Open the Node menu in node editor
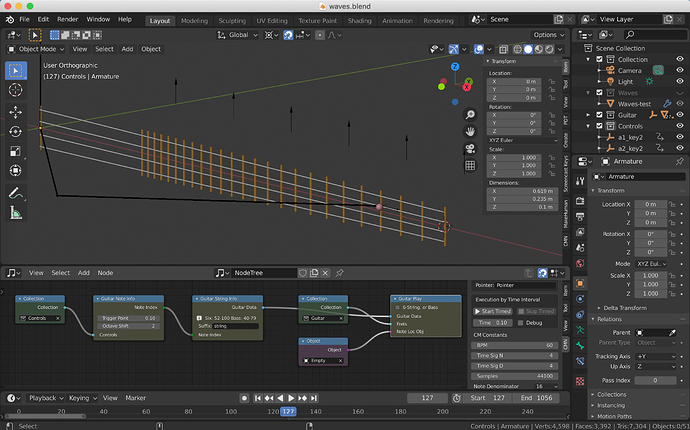Image resolution: width=690 pixels, height=430 pixels. [105, 273]
